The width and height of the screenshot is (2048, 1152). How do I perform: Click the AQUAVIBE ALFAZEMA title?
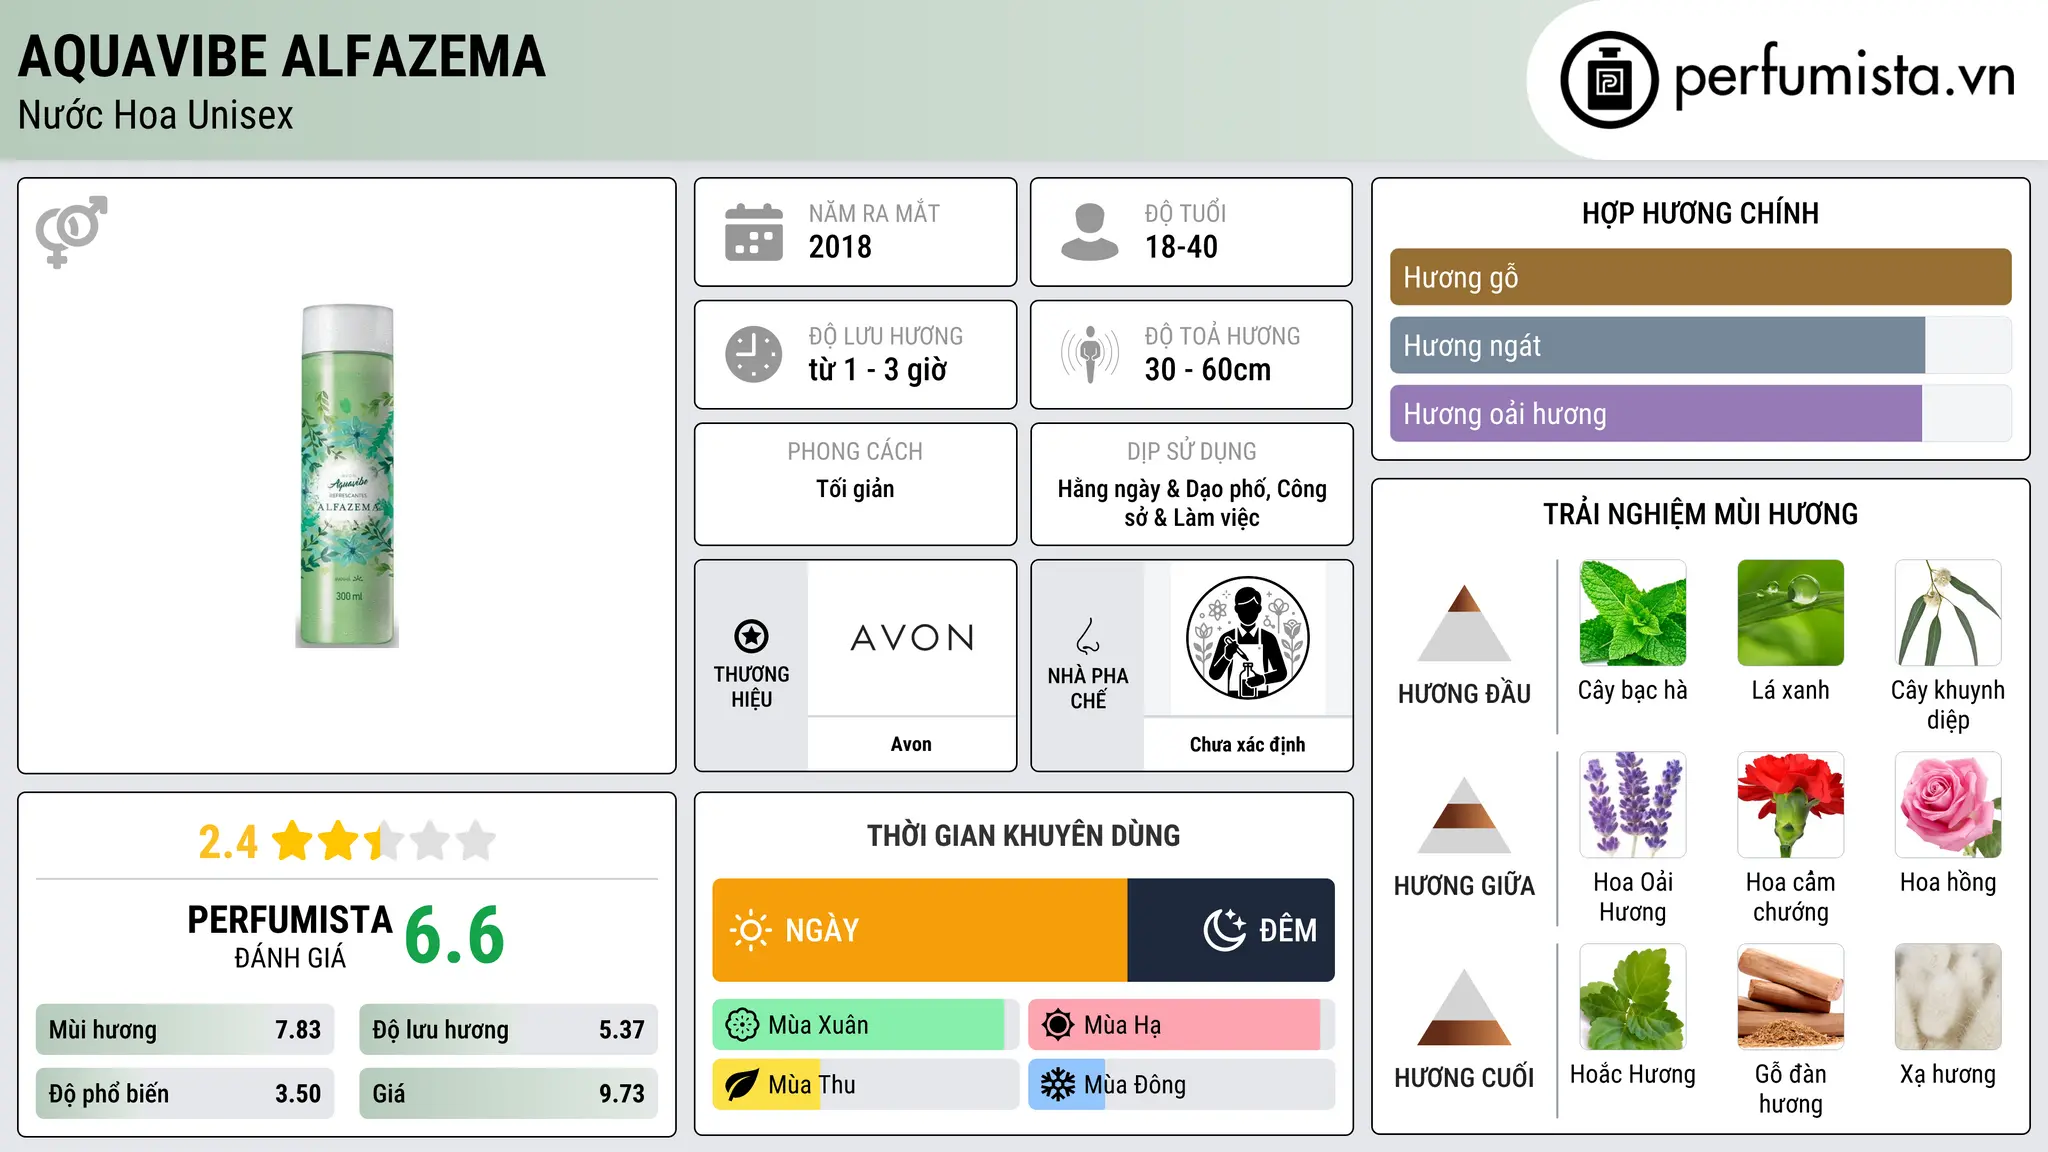[282, 56]
